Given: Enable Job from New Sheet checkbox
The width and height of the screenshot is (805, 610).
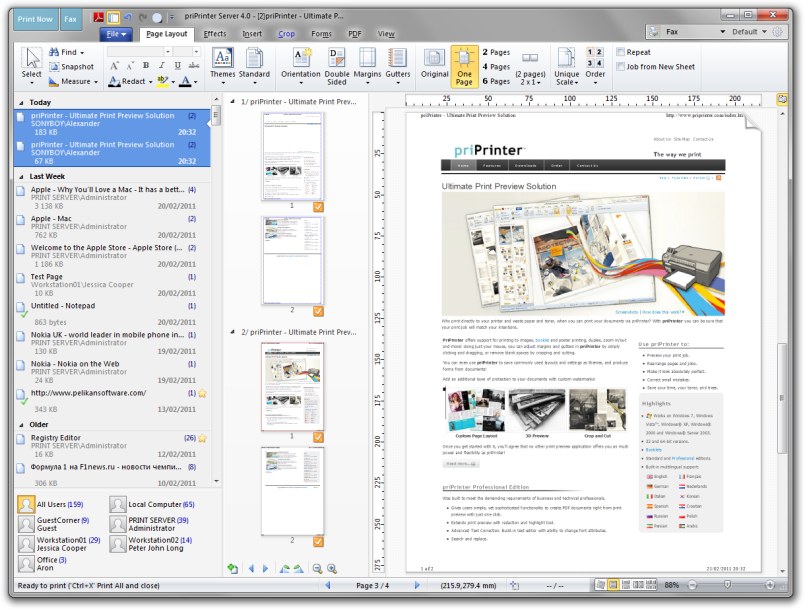Looking at the screenshot, I should pyautogui.click(x=621, y=67).
